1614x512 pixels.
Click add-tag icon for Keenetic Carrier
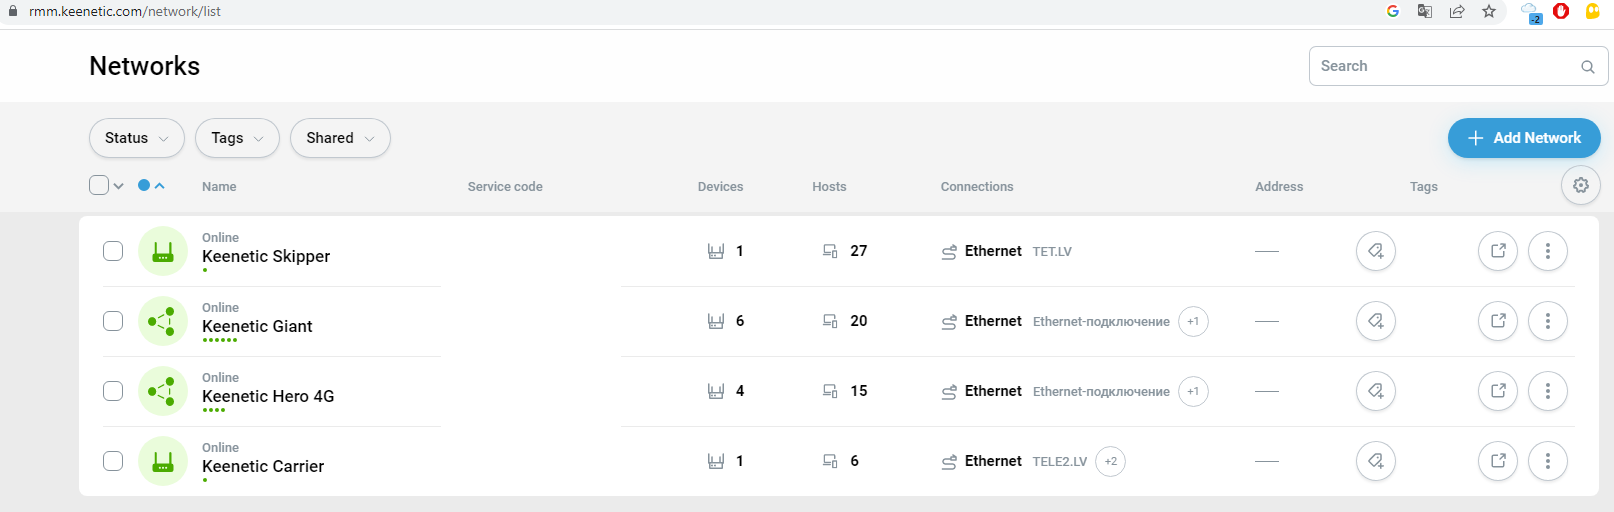(1376, 461)
